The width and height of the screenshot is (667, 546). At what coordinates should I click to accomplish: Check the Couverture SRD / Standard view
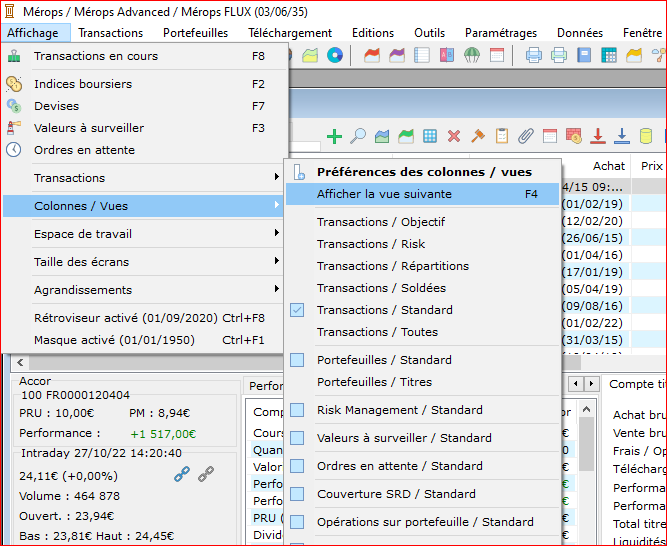tap(297, 494)
